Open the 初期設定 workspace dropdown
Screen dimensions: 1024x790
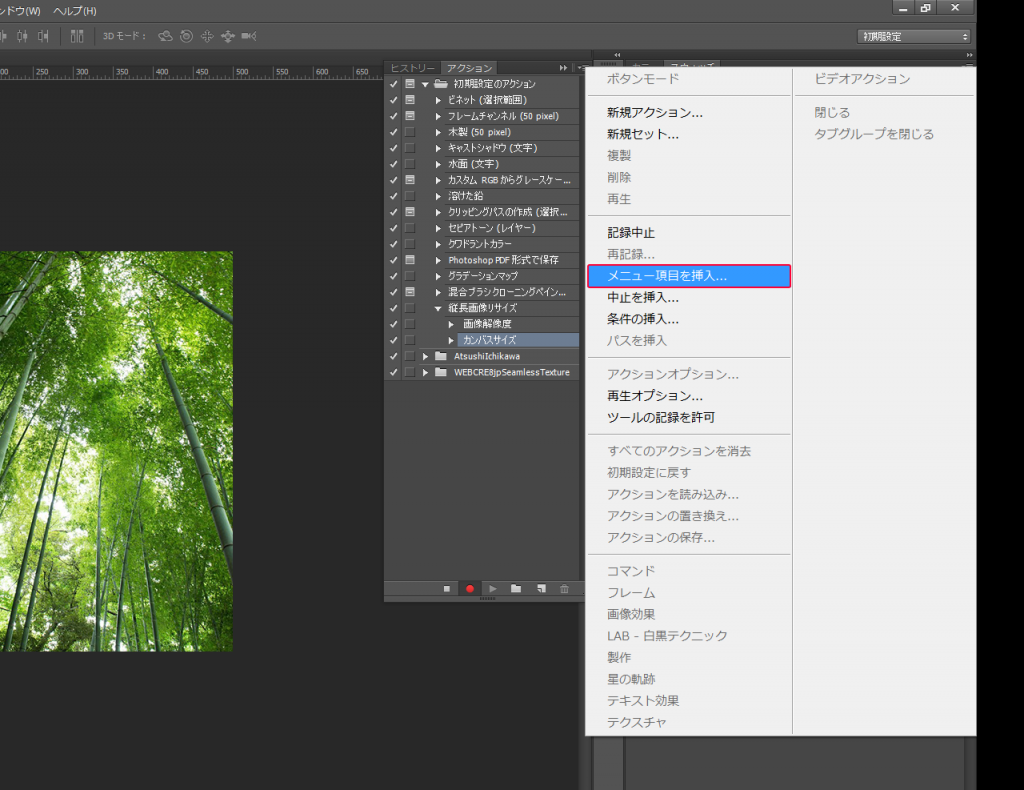tap(913, 37)
